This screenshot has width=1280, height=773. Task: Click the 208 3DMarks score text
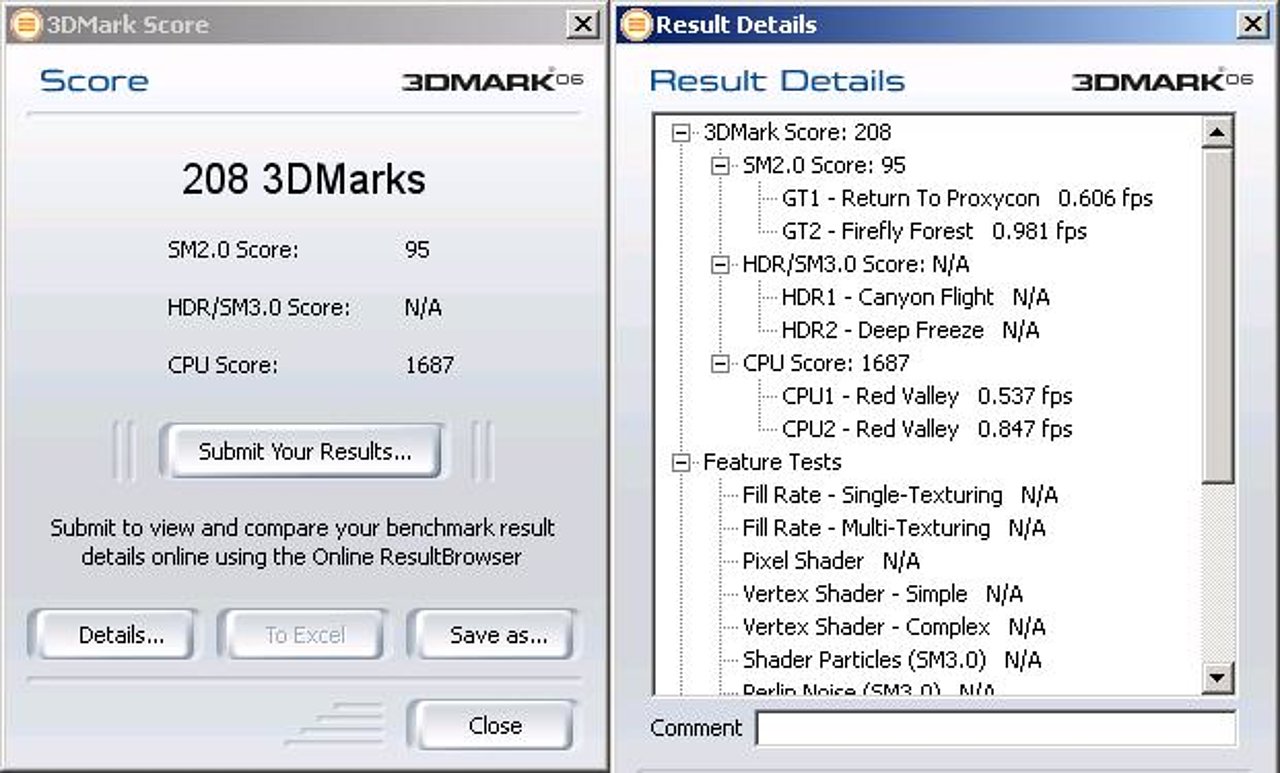[304, 180]
